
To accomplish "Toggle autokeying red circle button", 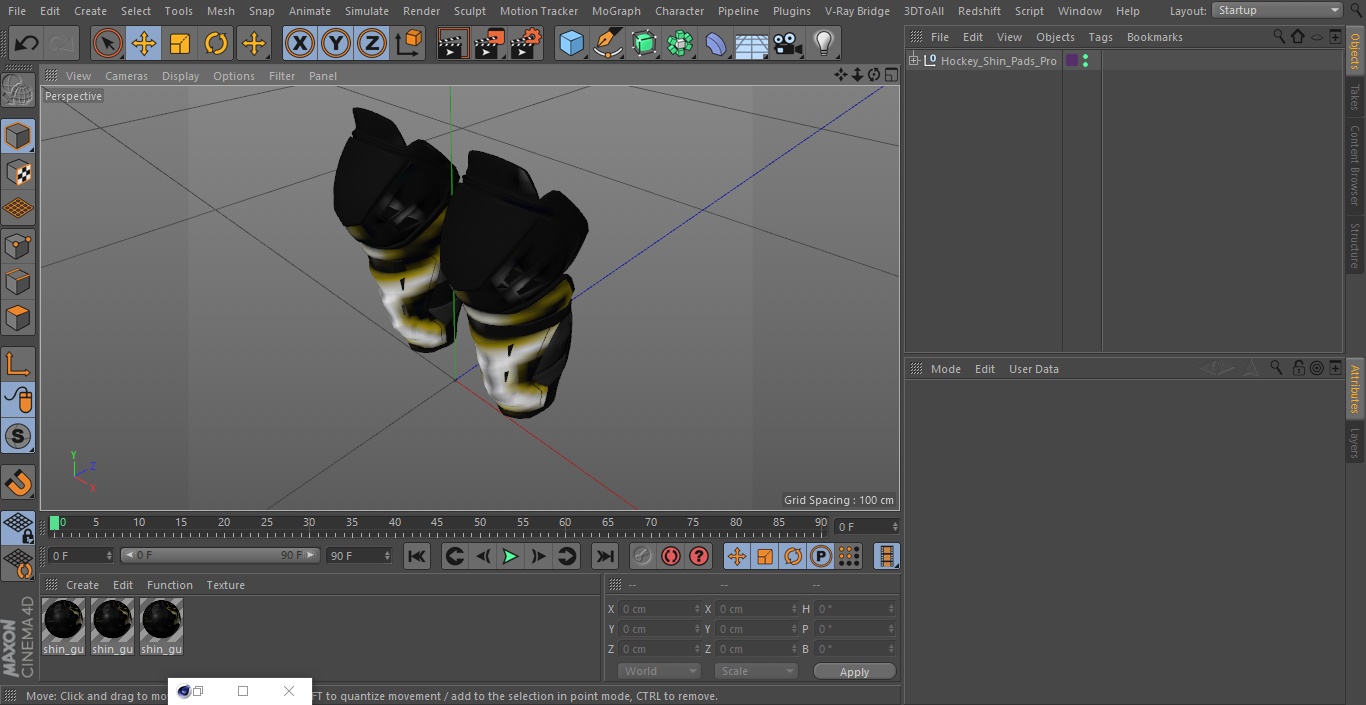I will tap(671, 556).
